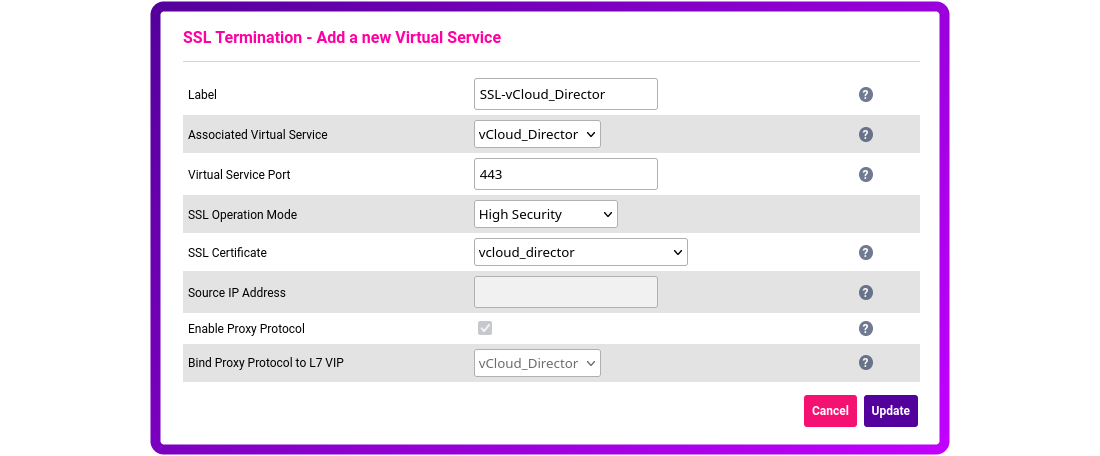Open help for Associated Virtual Service
This screenshot has height=456, width=1100.
[866, 135]
